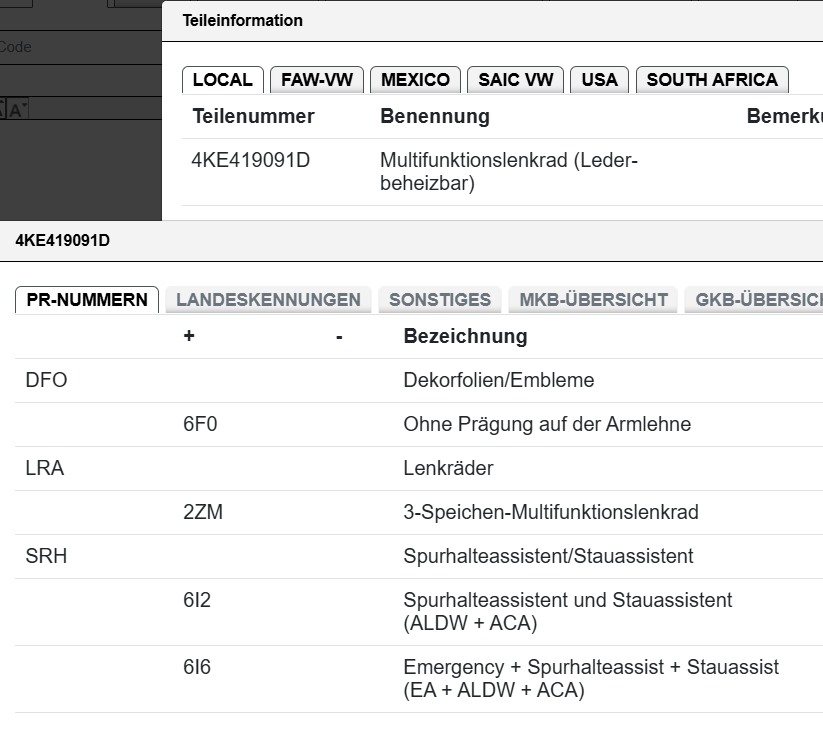Select the 2ZM 3-Speichen-Multifunktionslenkrad row

coord(419,513)
